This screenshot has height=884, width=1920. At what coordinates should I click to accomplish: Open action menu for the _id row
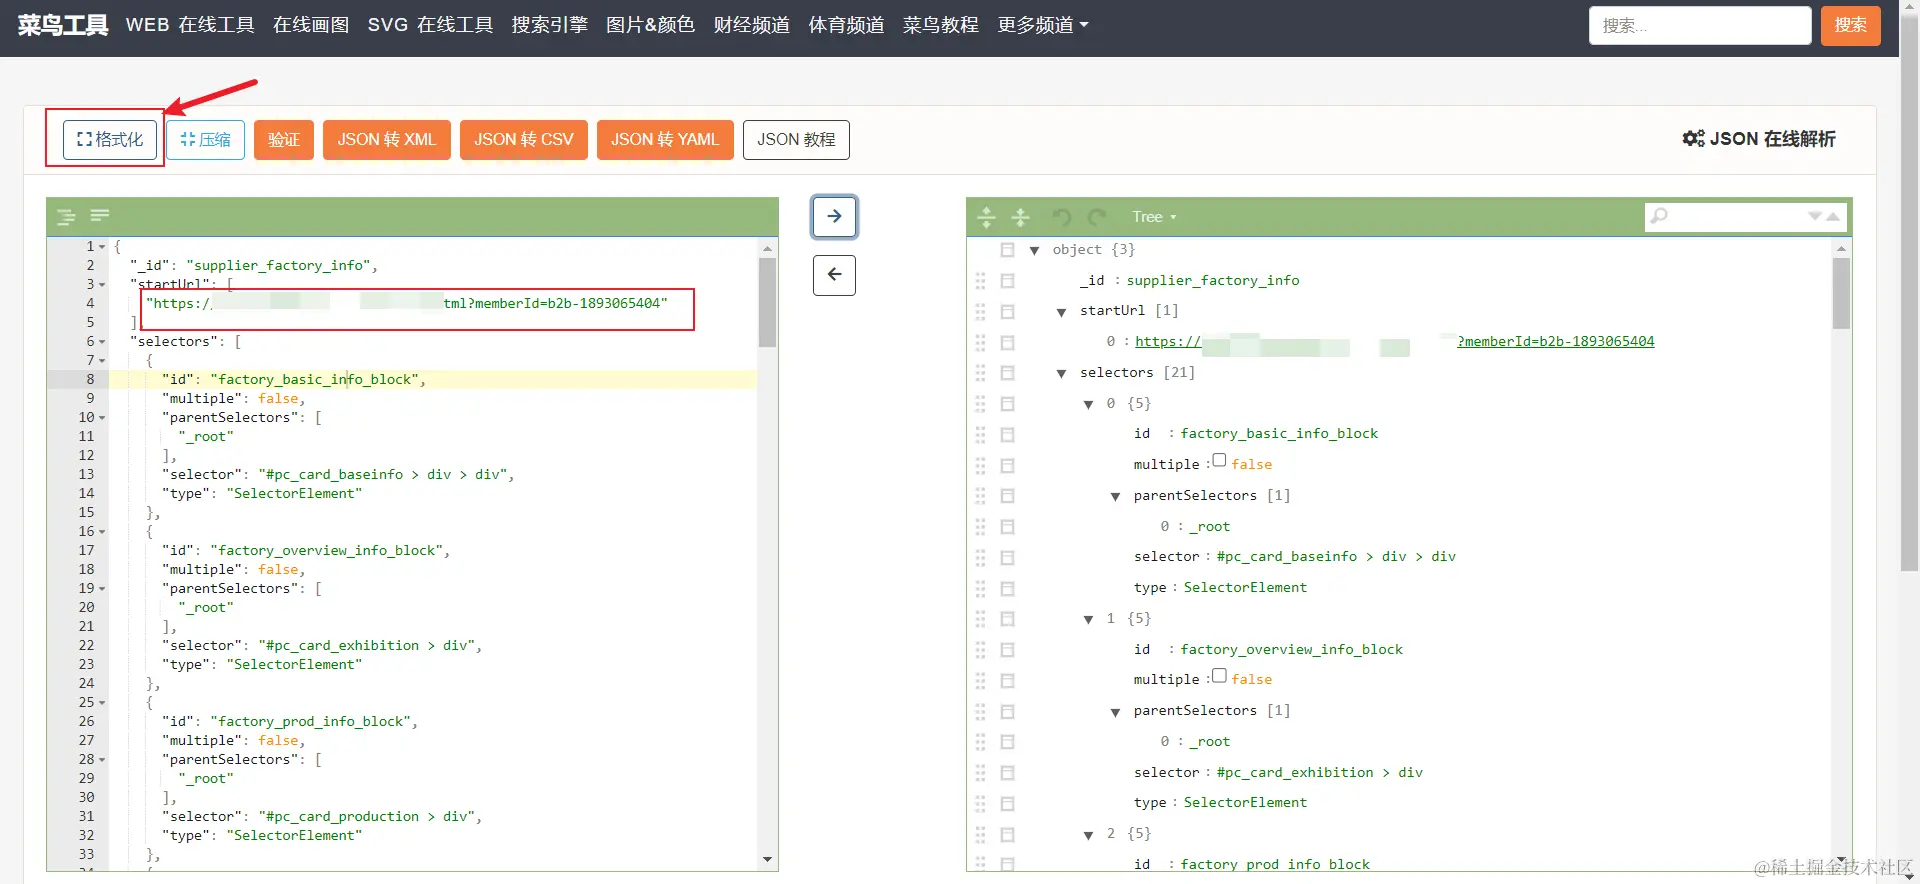pyautogui.click(x=1007, y=281)
